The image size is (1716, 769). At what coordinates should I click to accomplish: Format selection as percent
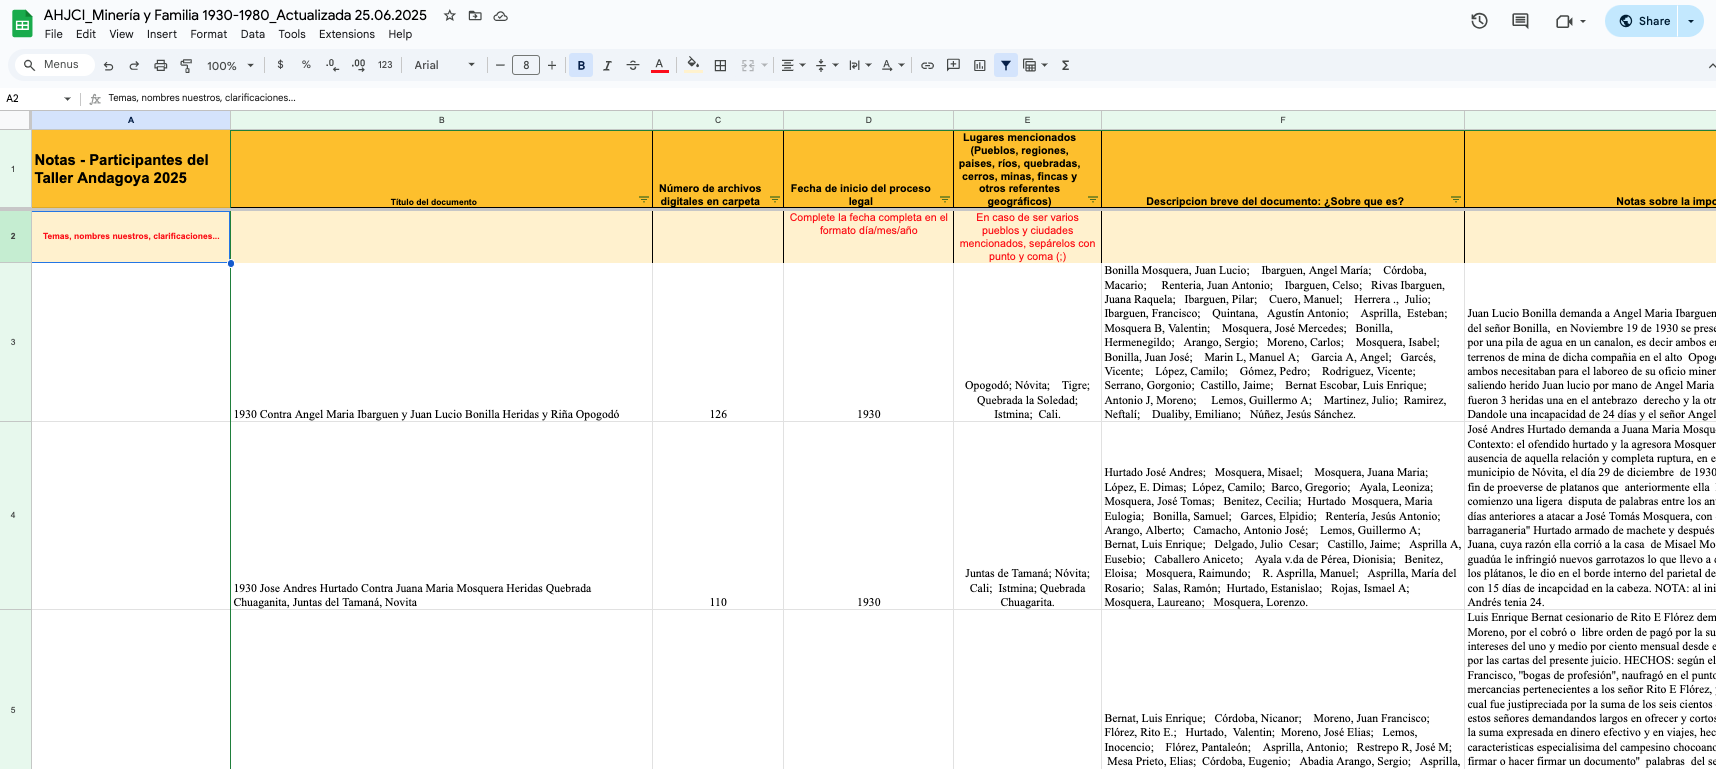click(x=306, y=65)
